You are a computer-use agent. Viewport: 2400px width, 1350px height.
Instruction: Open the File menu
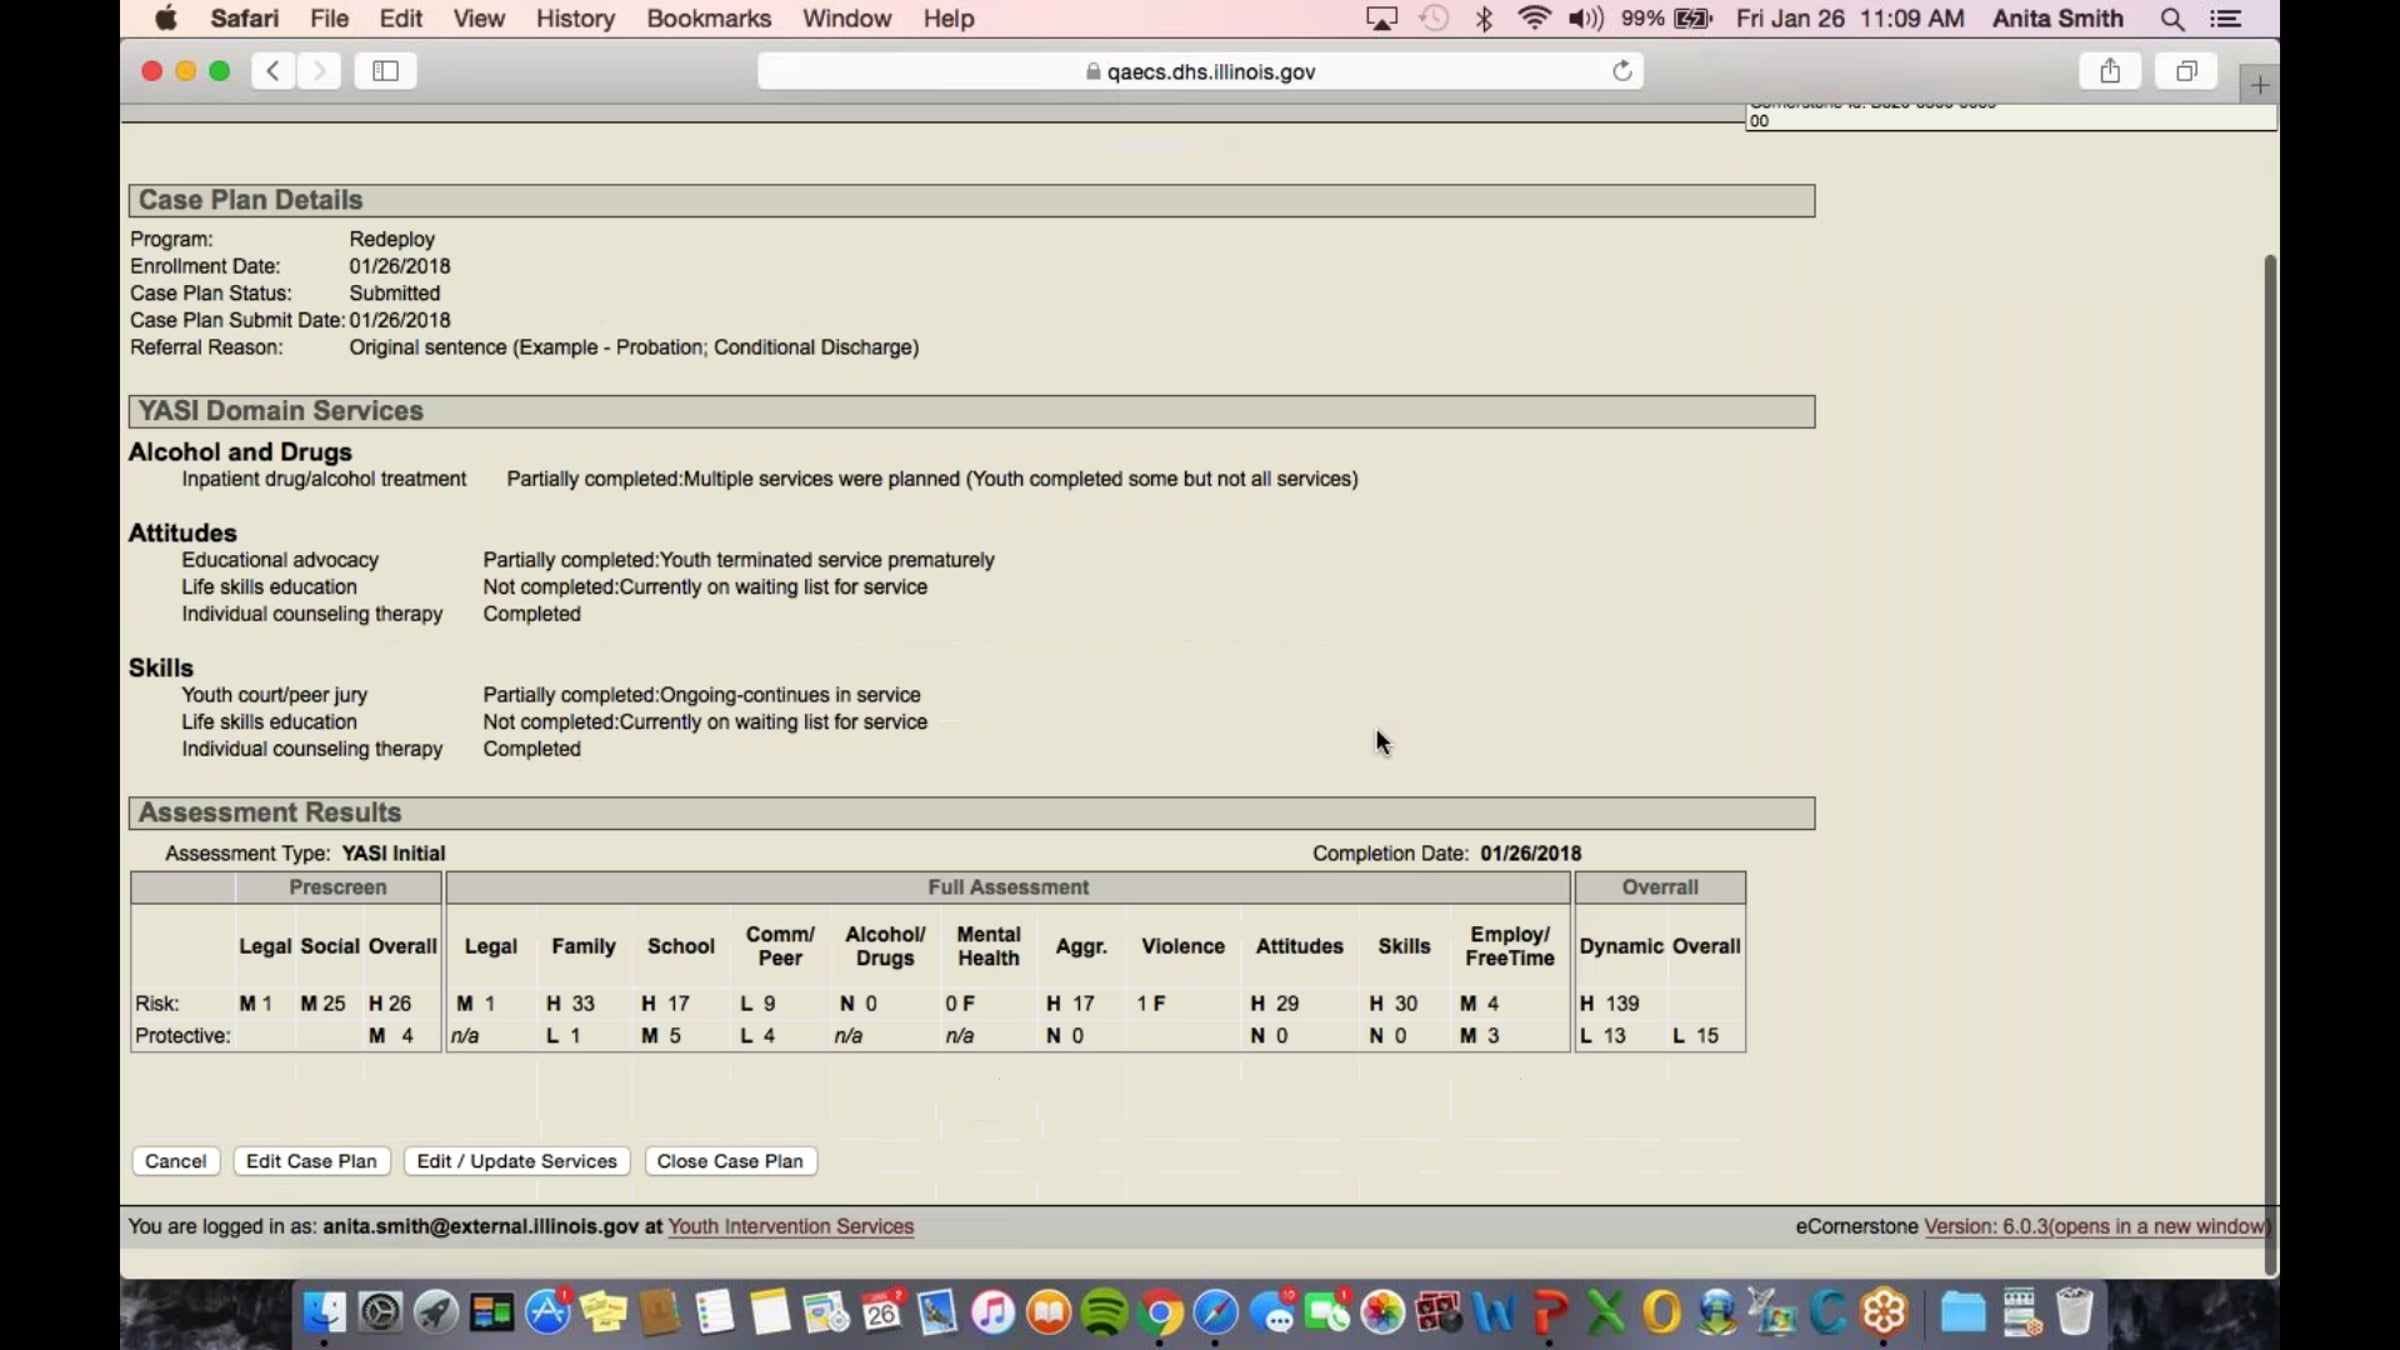click(329, 18)
